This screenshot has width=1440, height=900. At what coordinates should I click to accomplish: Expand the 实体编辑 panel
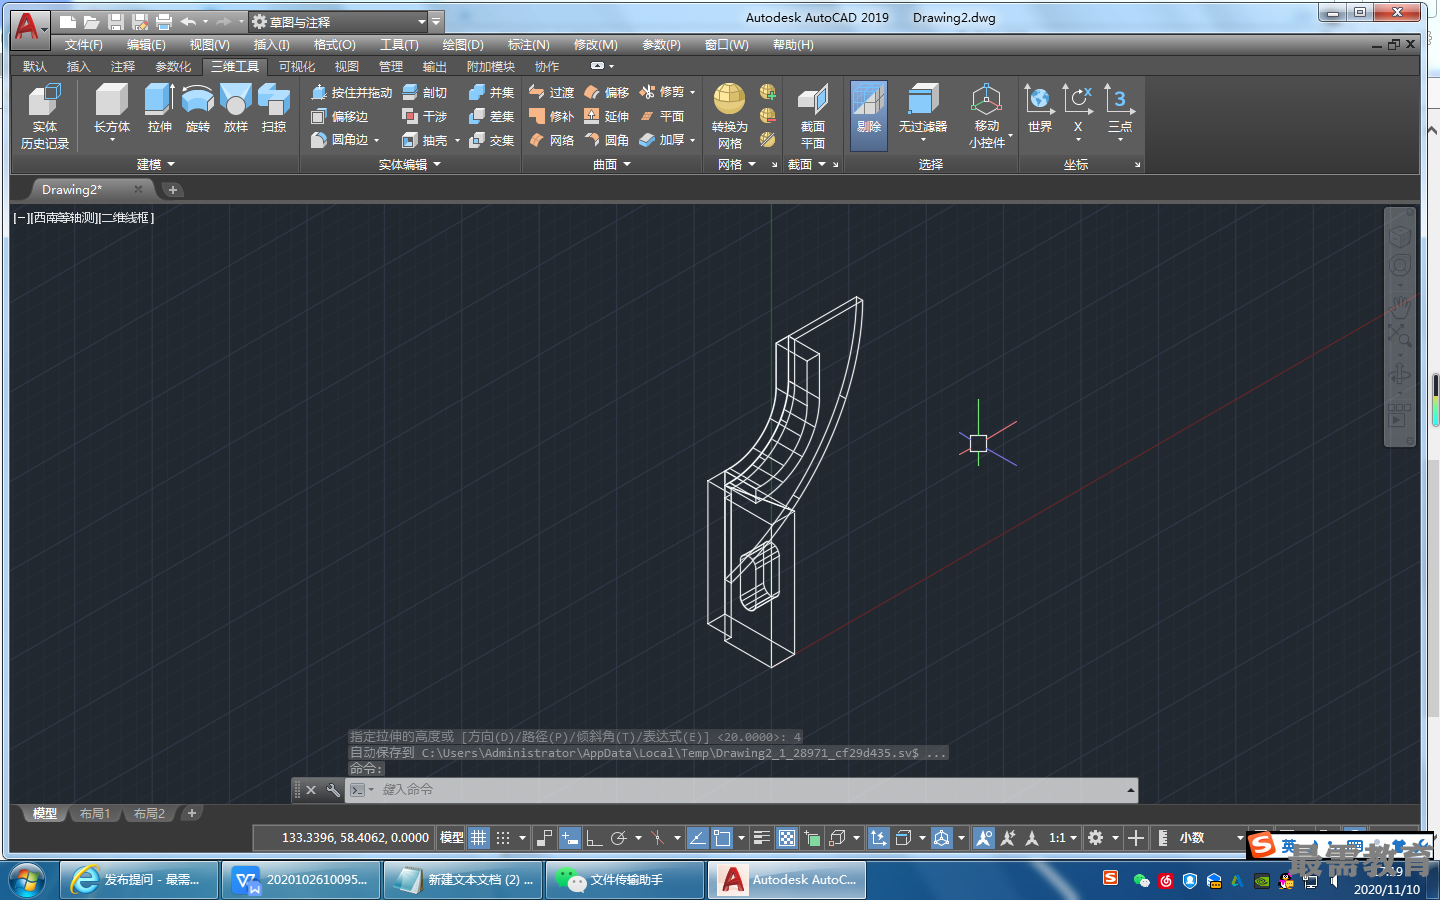[410, 164]
